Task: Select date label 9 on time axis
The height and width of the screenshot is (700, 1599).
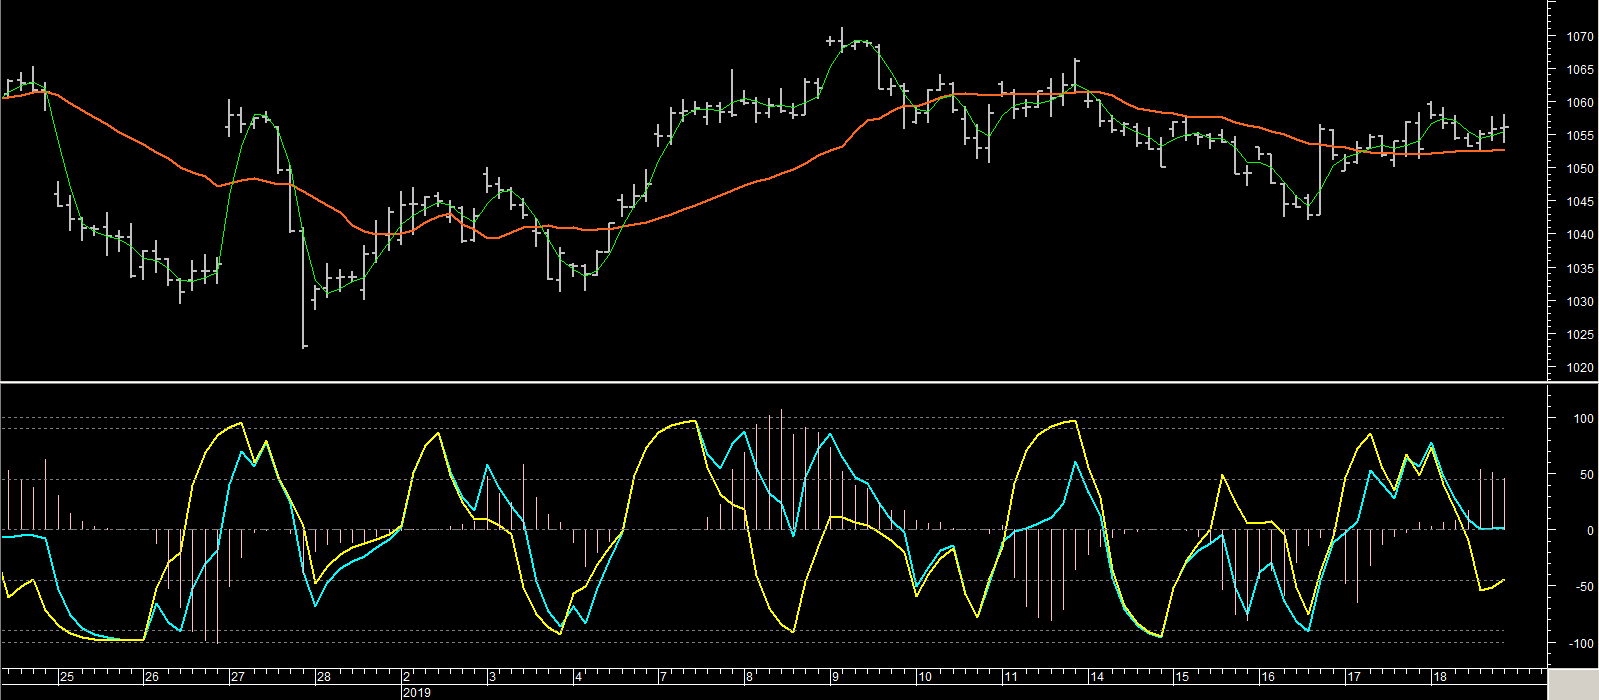Action: pyautogui.click(x=836, y=677)
